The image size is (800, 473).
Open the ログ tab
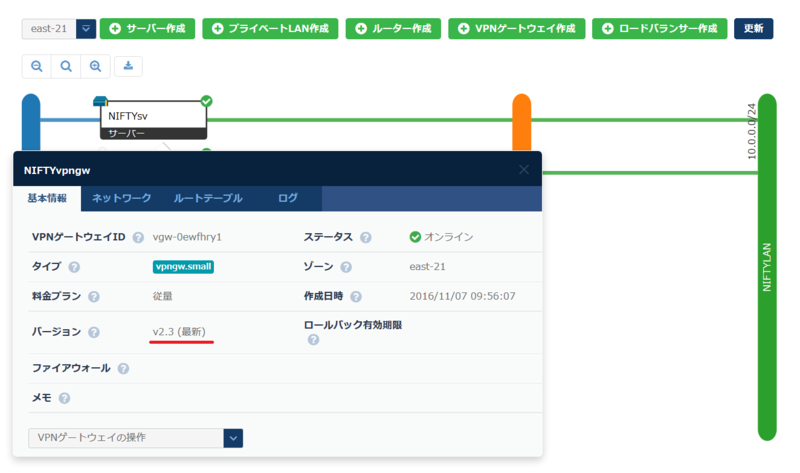pyautogui.click(x=288, y=198)
